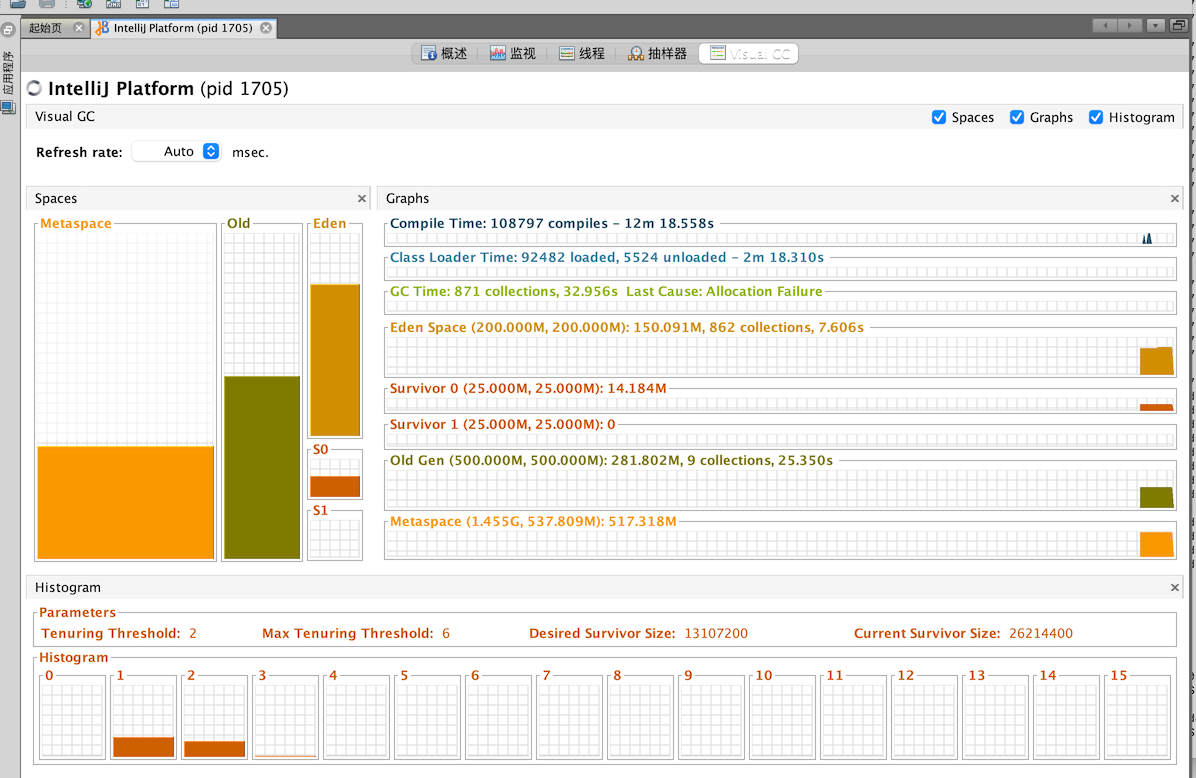
Task: Disable the Histogram checkbox
Action: 1096,117
